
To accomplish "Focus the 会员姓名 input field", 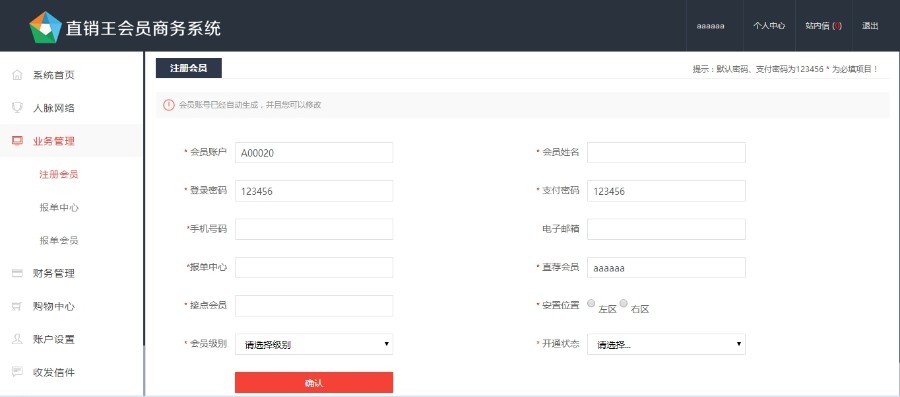I will [666, 153].
